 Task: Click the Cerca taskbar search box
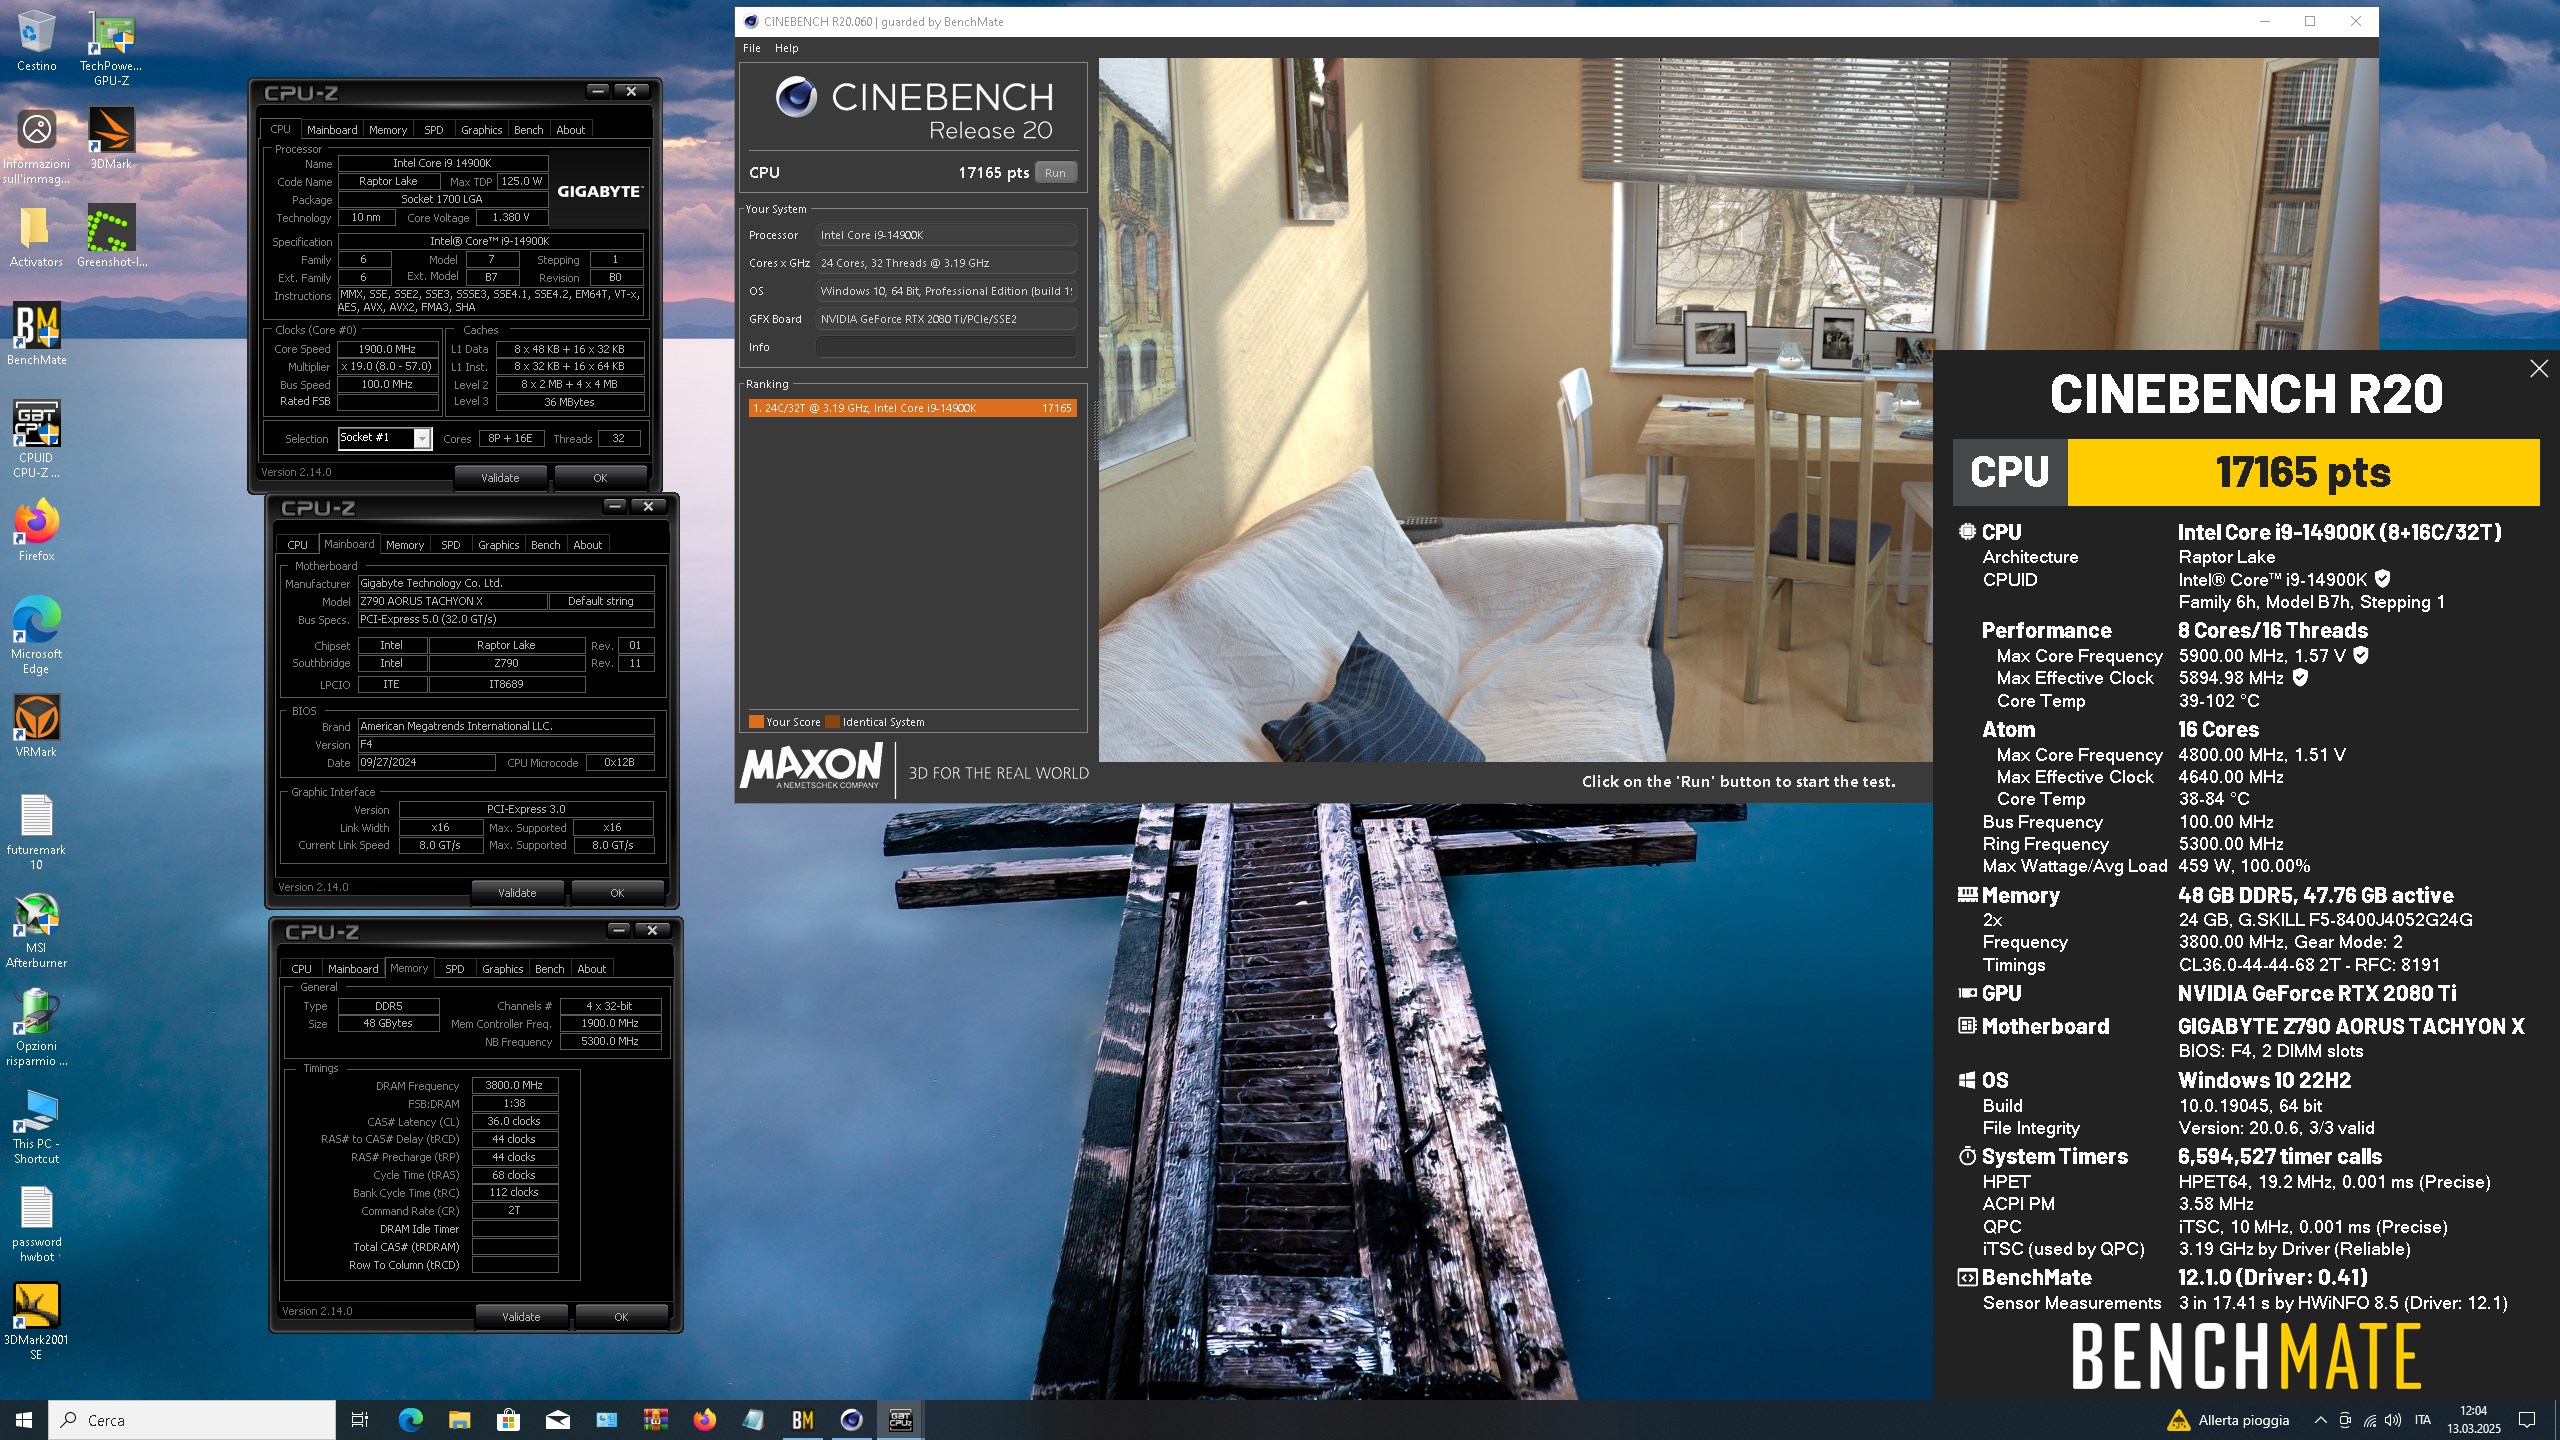192,1420
